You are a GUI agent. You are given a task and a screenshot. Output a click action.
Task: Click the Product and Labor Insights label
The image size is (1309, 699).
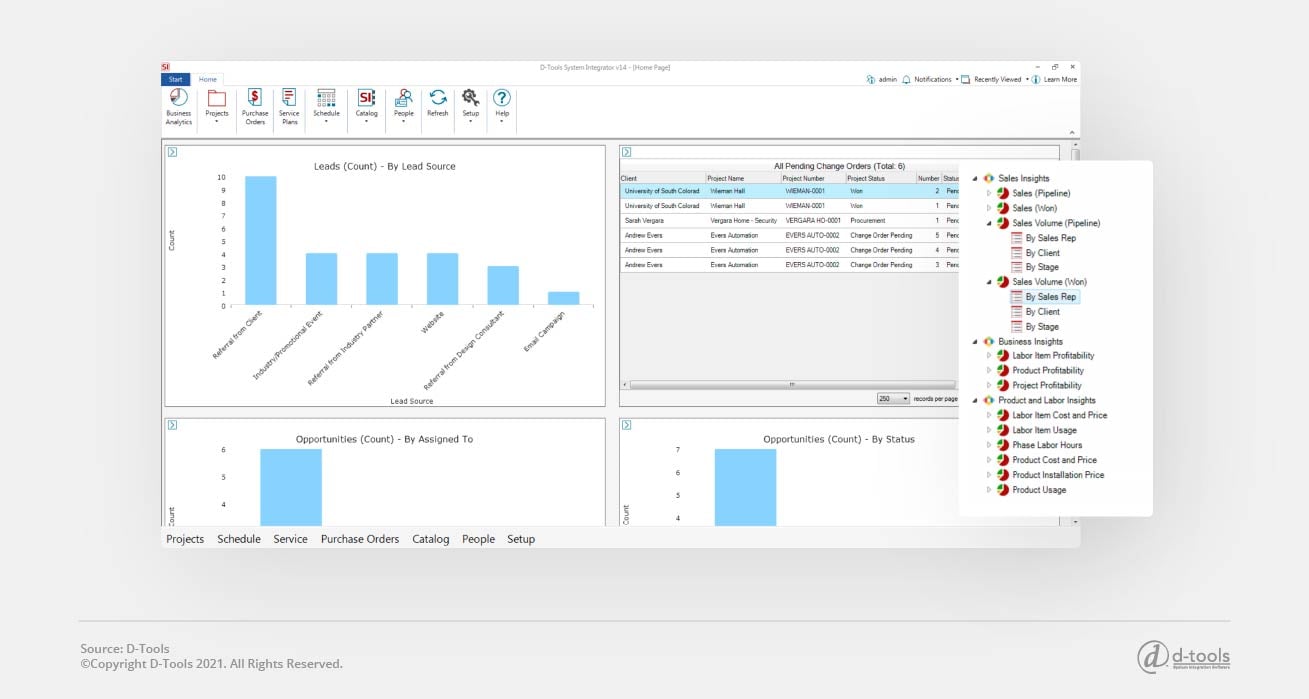point(1047,400)
